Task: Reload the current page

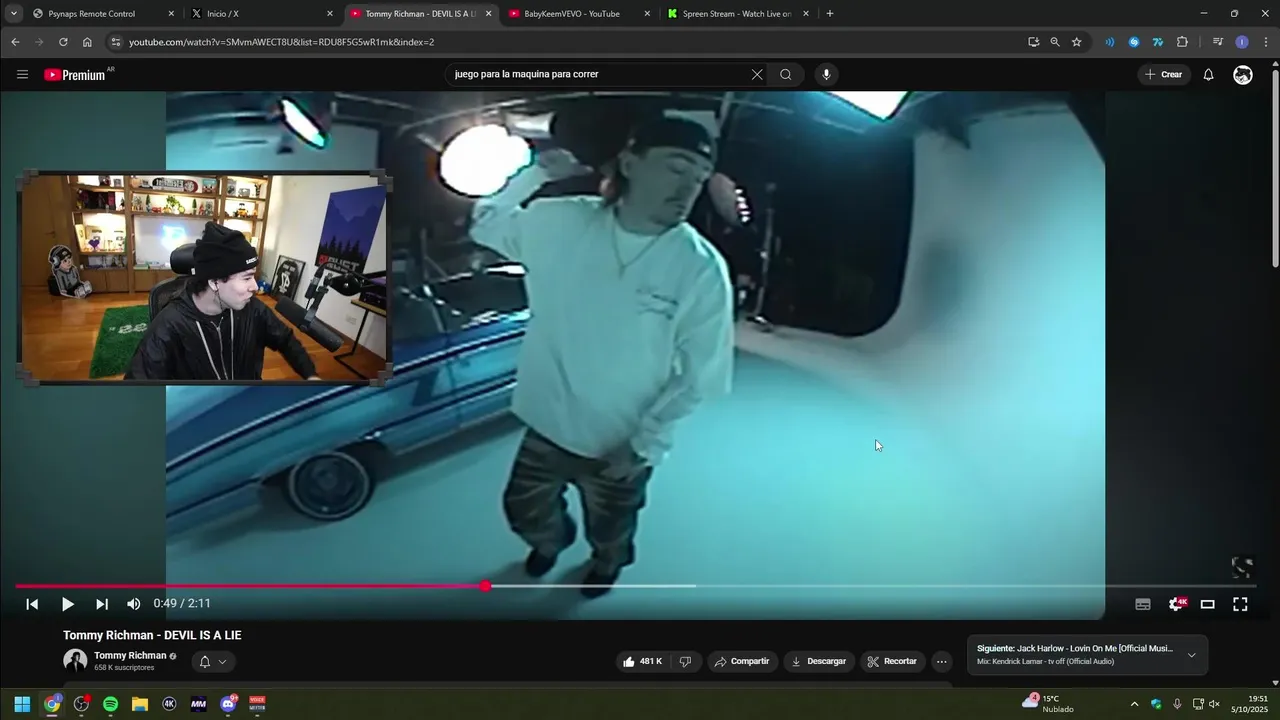Action: tap(63, 42)
